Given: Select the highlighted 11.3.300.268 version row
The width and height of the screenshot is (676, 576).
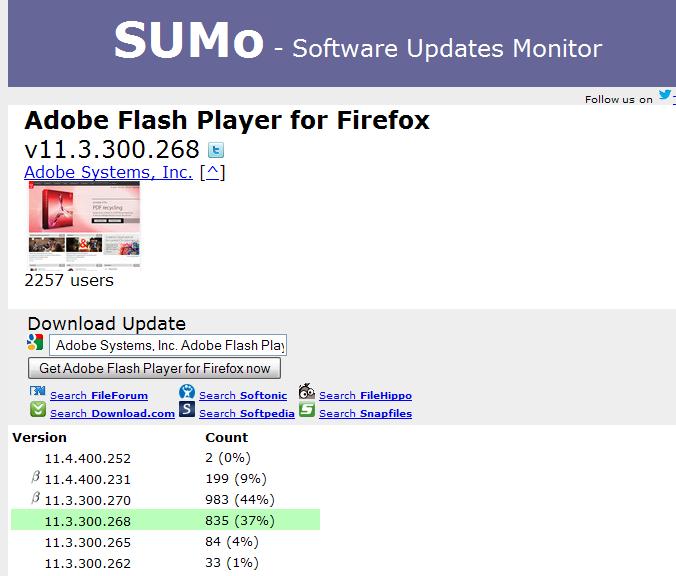Looking at the screenshot, I should pyautogui.click(x=165, y=521).
